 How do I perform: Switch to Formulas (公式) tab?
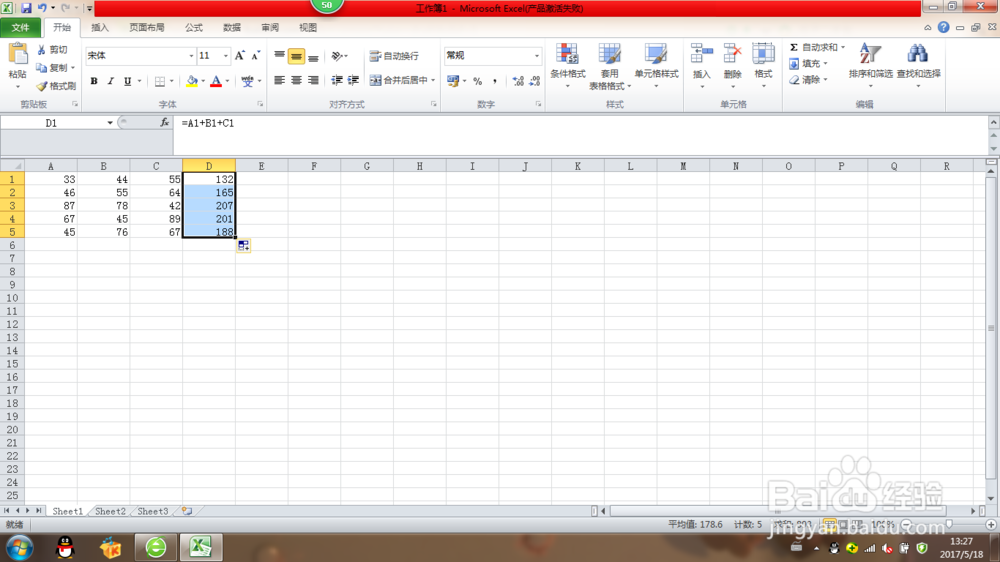(x=194, y=27)
